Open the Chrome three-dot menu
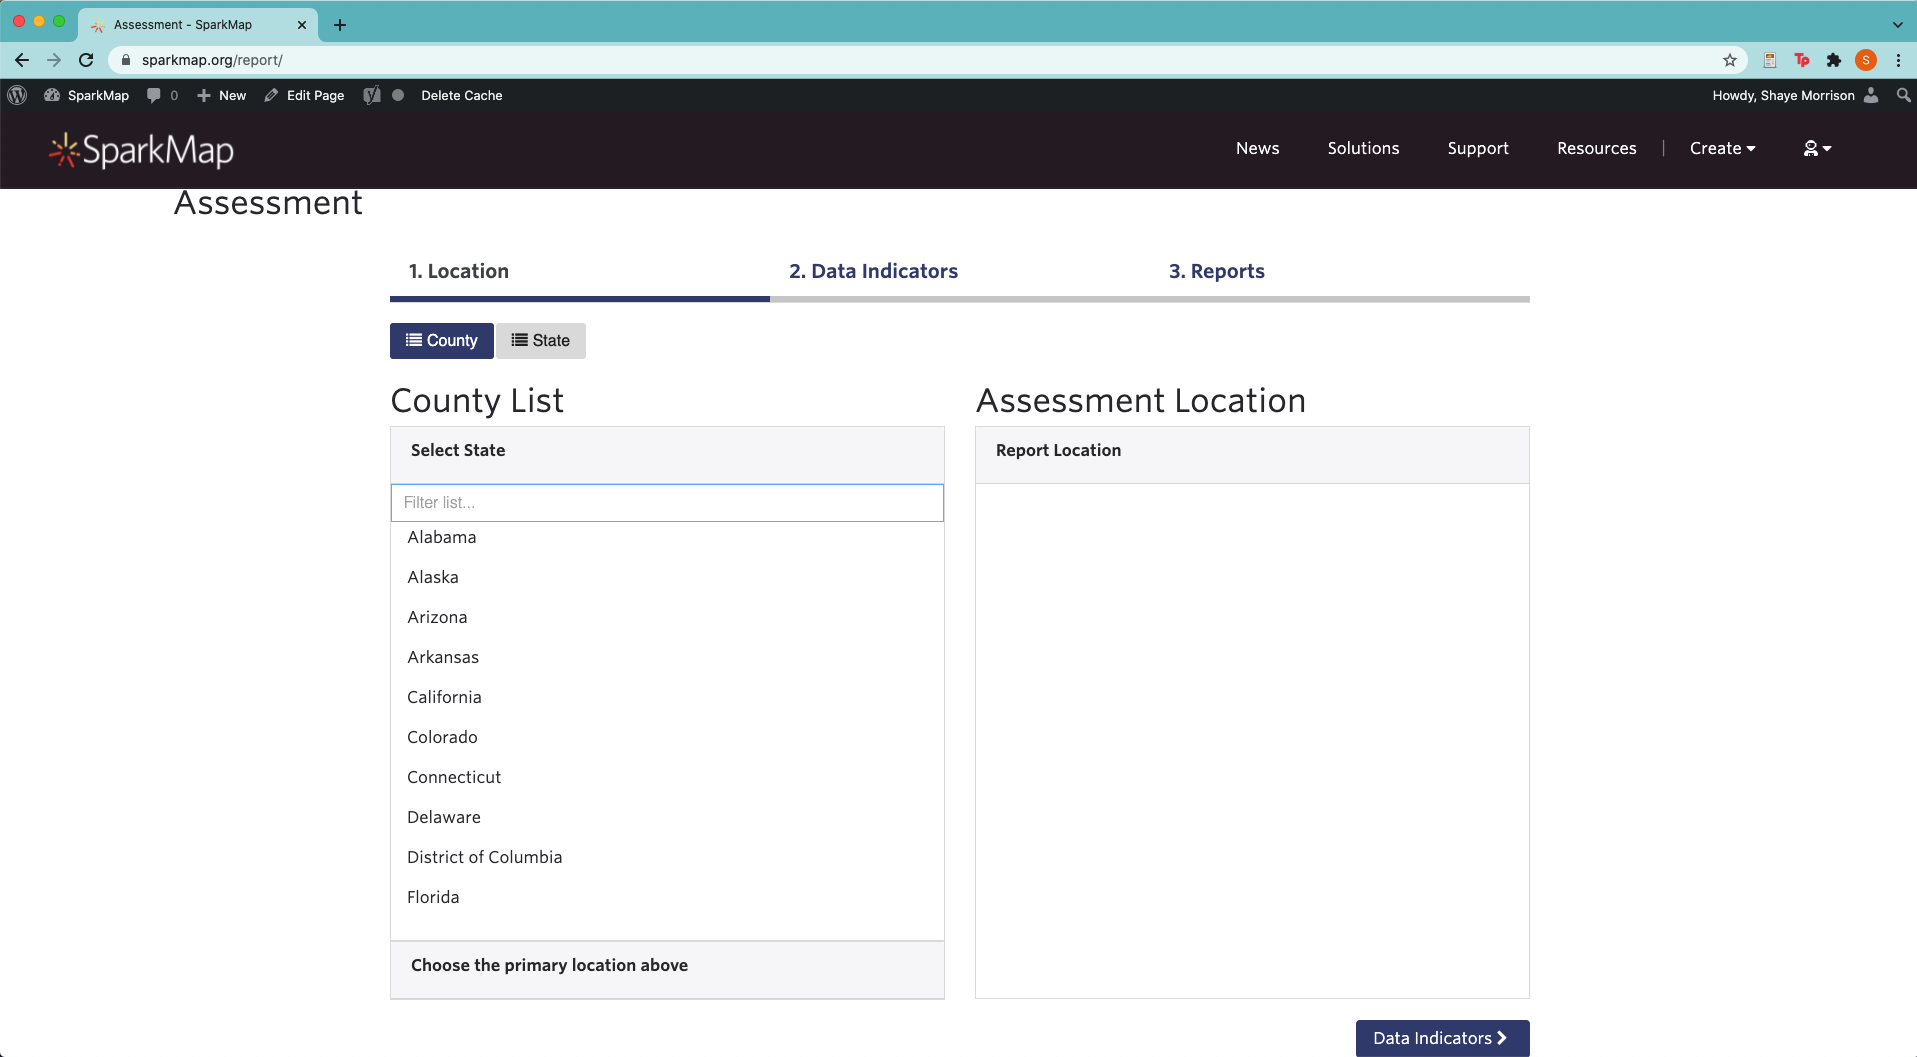 [x=1899, y=60]
